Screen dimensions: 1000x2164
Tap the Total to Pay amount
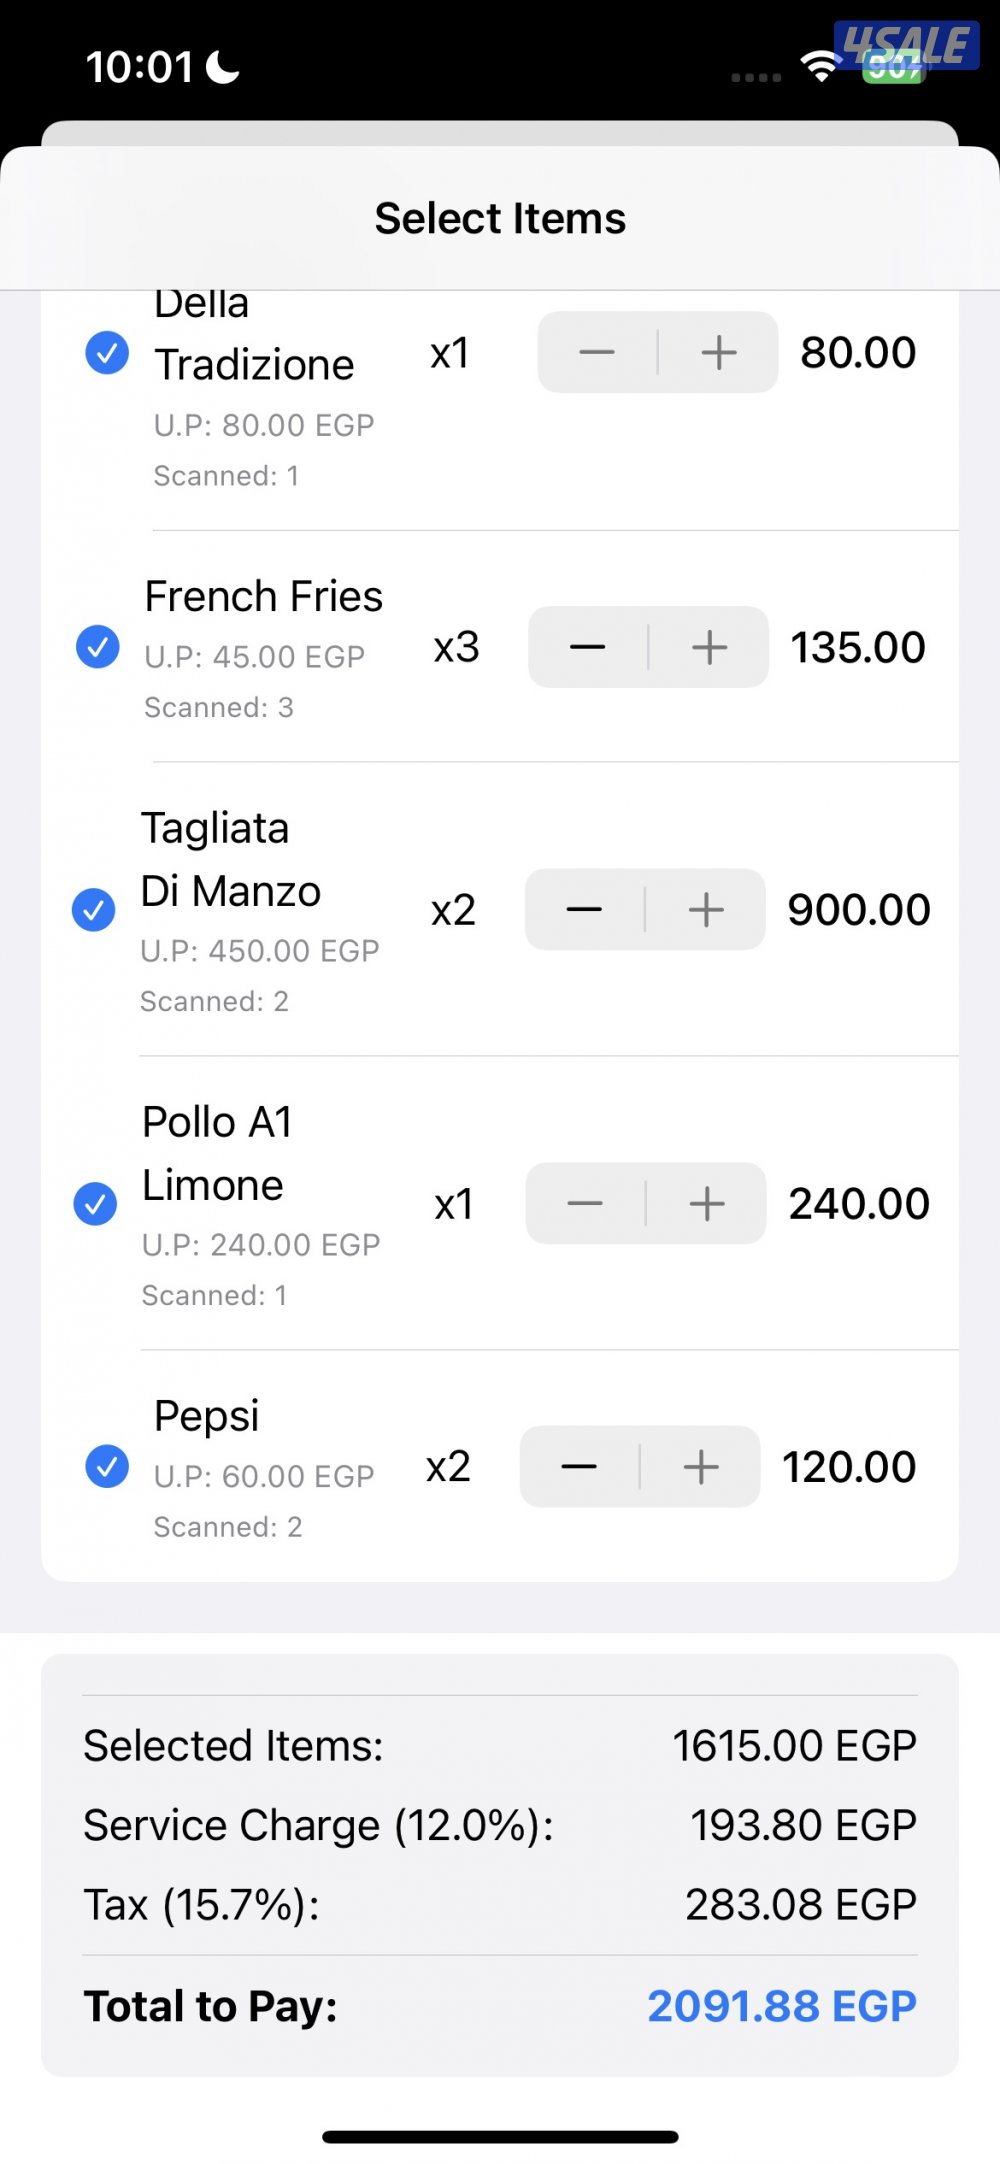(x=781, y=2006)
